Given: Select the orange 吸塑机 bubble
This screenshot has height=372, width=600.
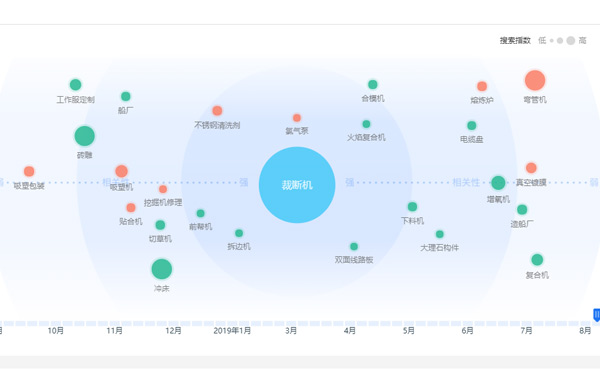Looking at the screenshot, I should [121, 171].
